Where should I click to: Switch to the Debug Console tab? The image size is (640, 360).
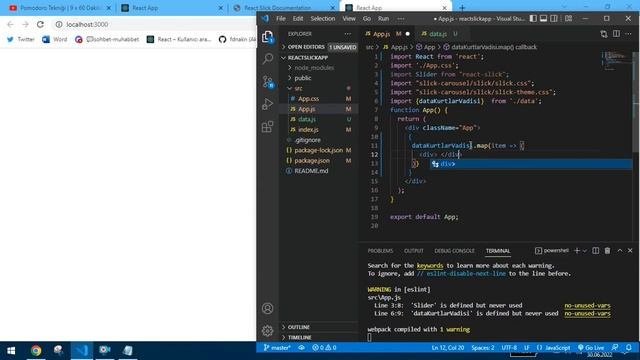point(454,251)
